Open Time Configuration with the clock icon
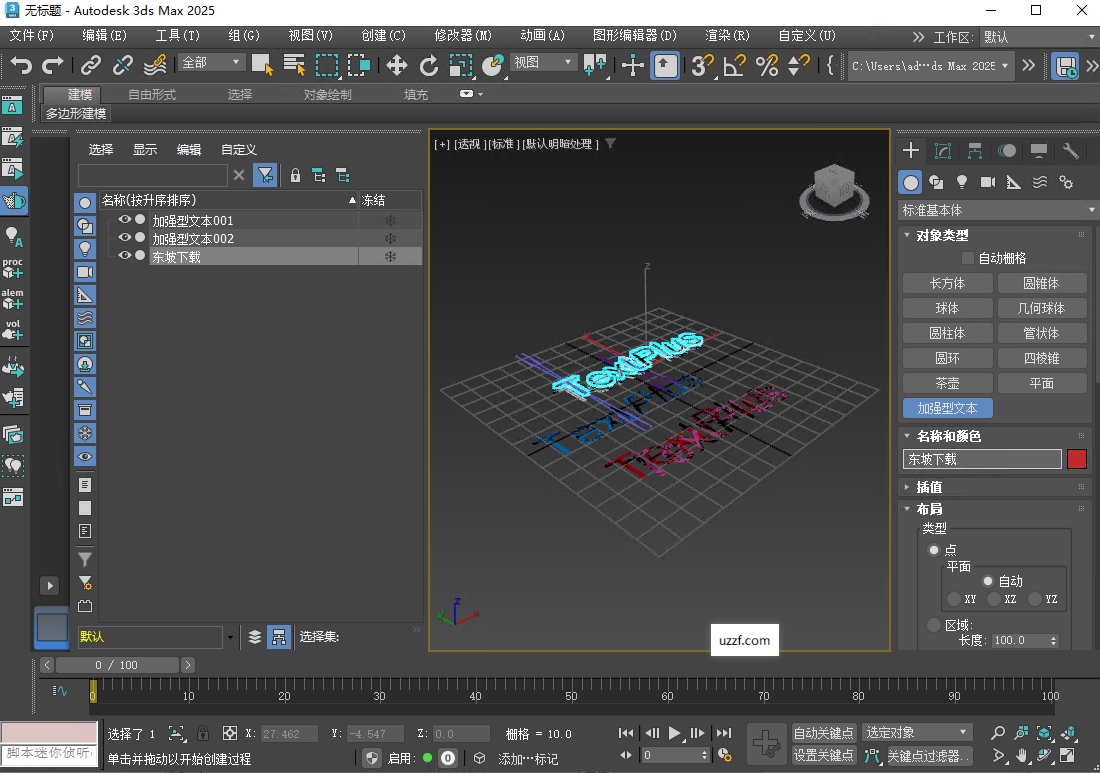The height and width of the screenshot is (773, 1100). click(724, 755)
